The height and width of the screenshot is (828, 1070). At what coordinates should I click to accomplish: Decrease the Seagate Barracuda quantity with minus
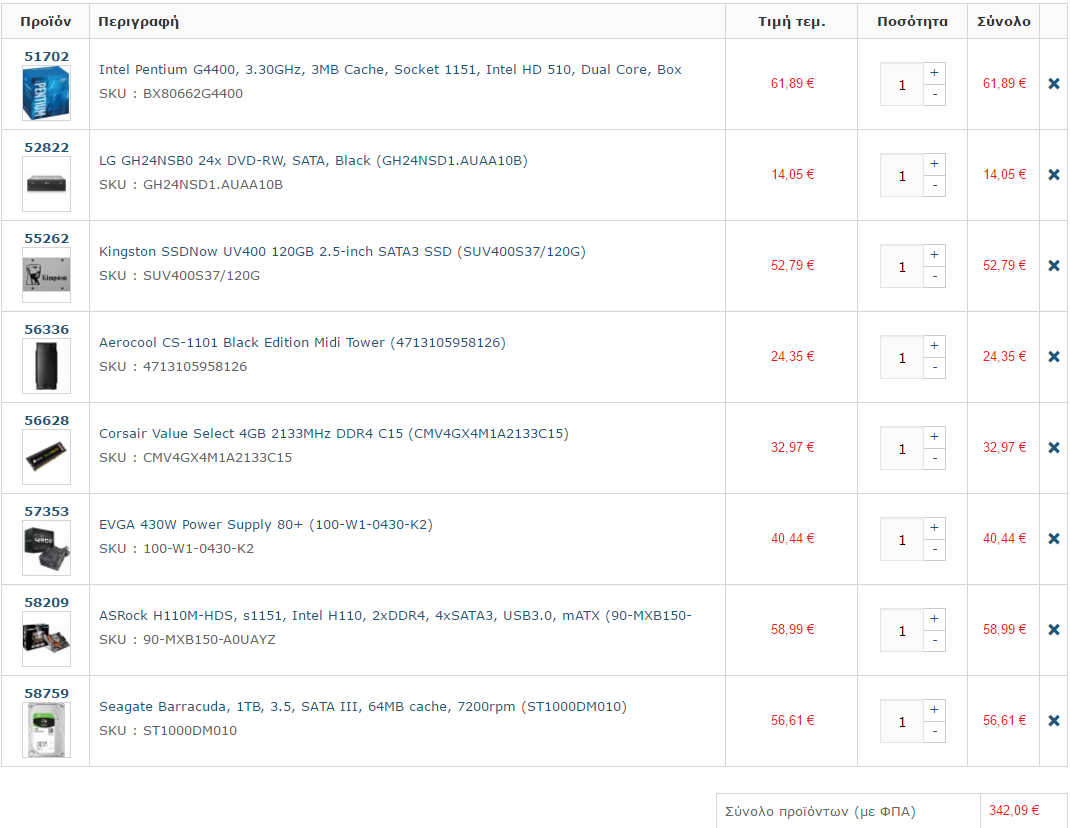pos(934,732)
